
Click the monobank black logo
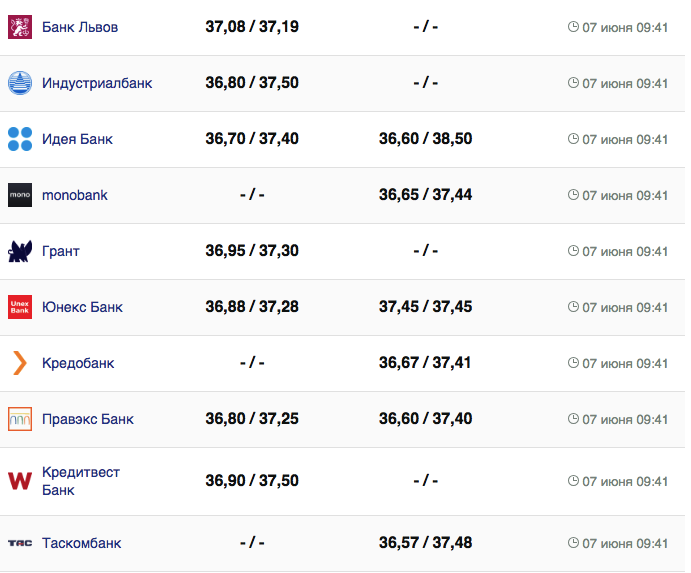[x=20, y=195]
